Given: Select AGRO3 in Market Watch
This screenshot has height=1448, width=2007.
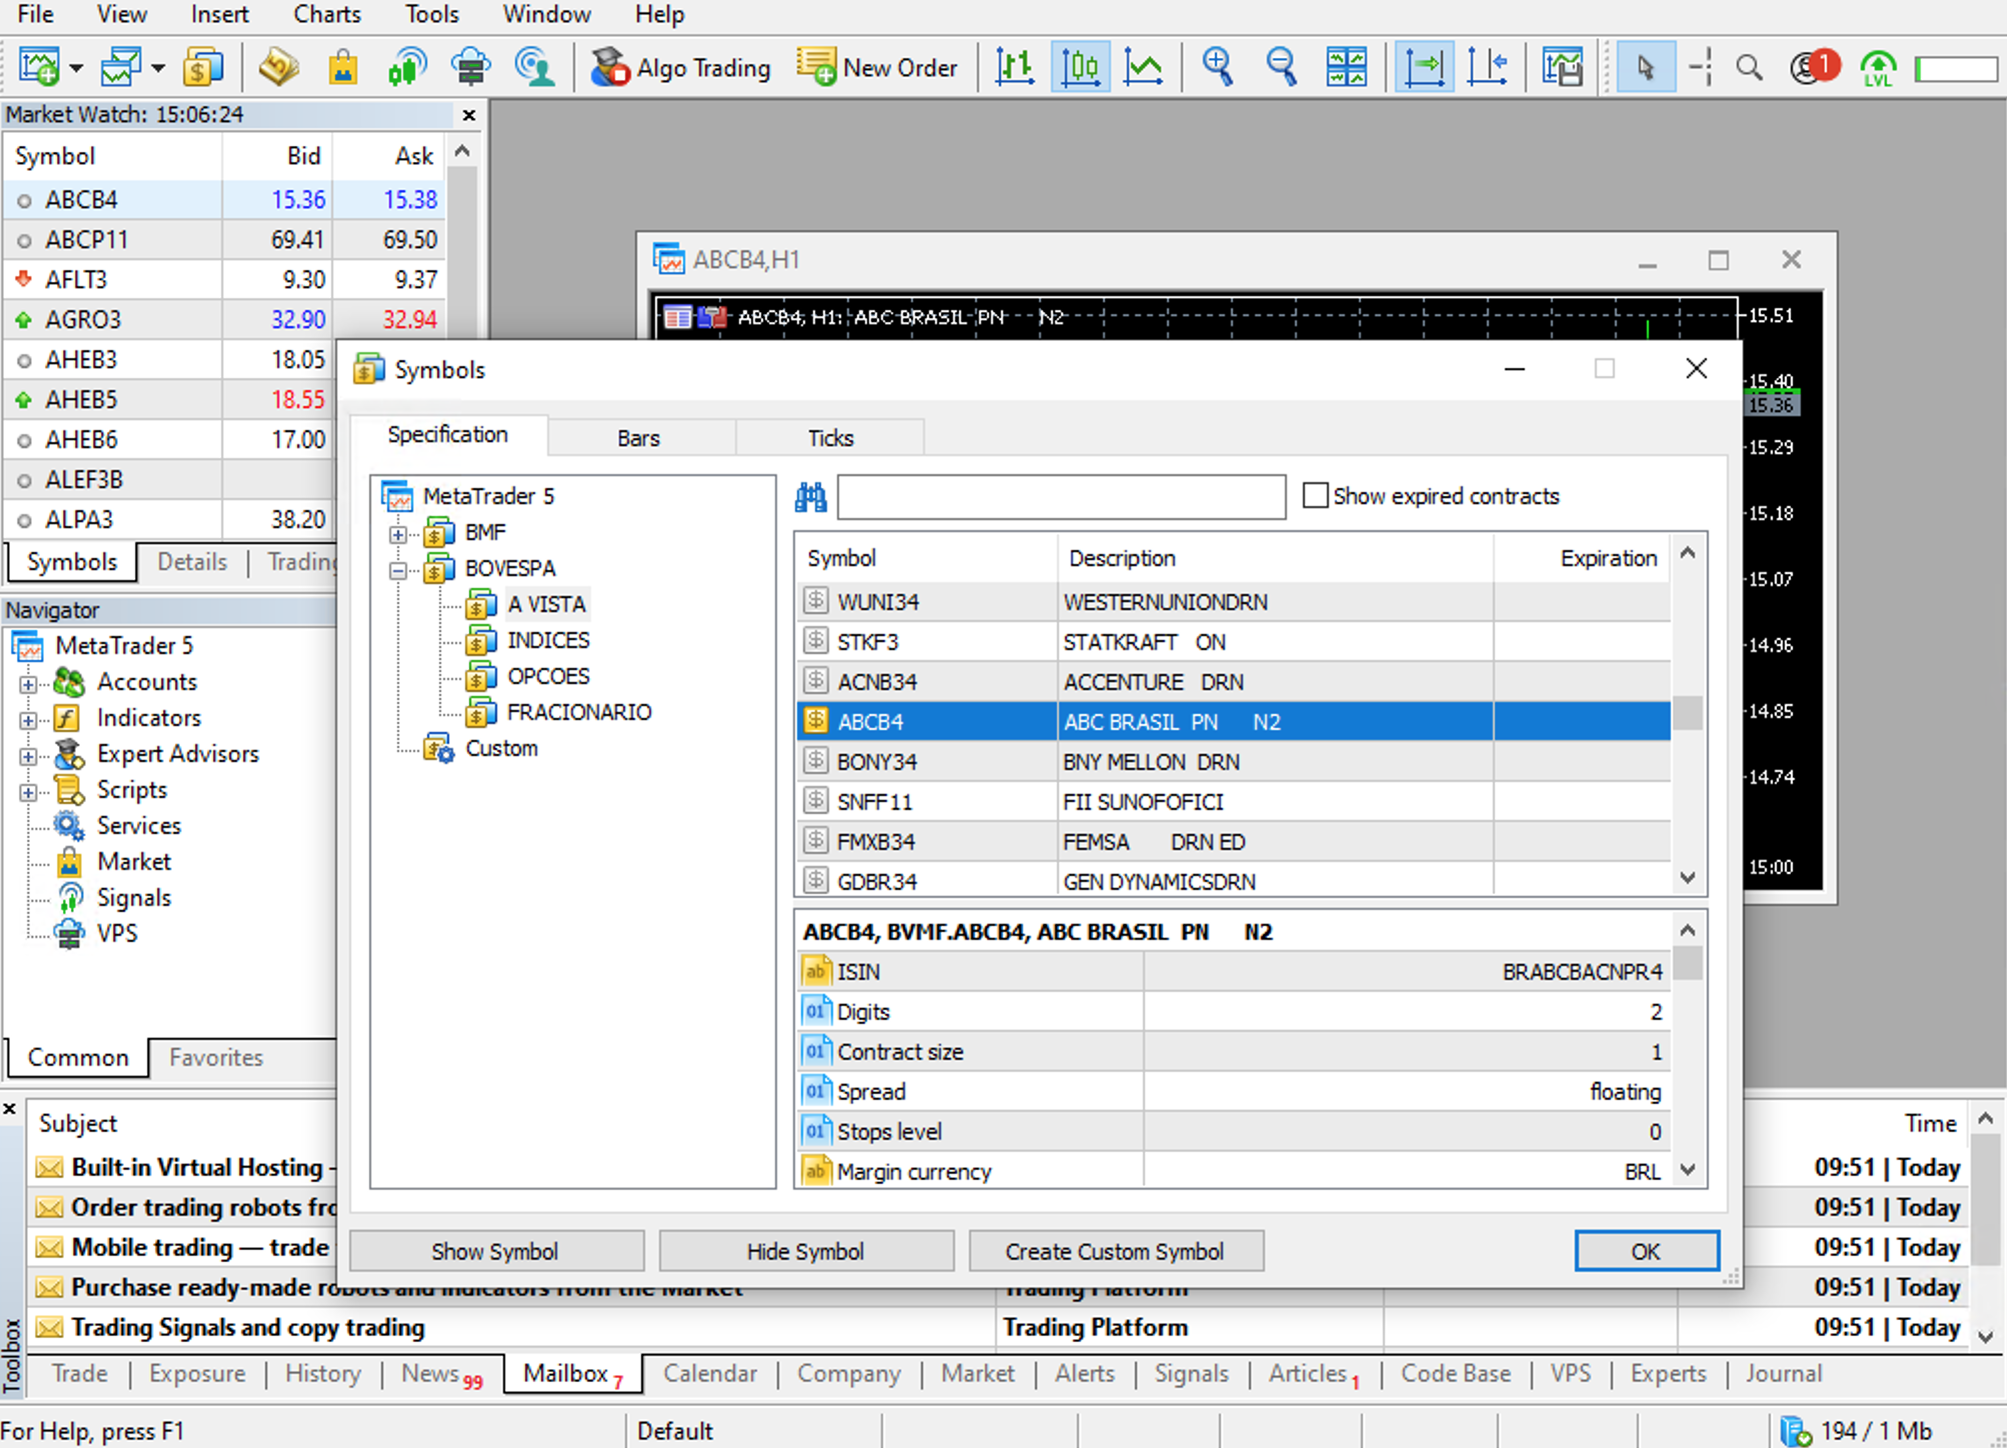Looking at the screenshot, I should (225, 320).
